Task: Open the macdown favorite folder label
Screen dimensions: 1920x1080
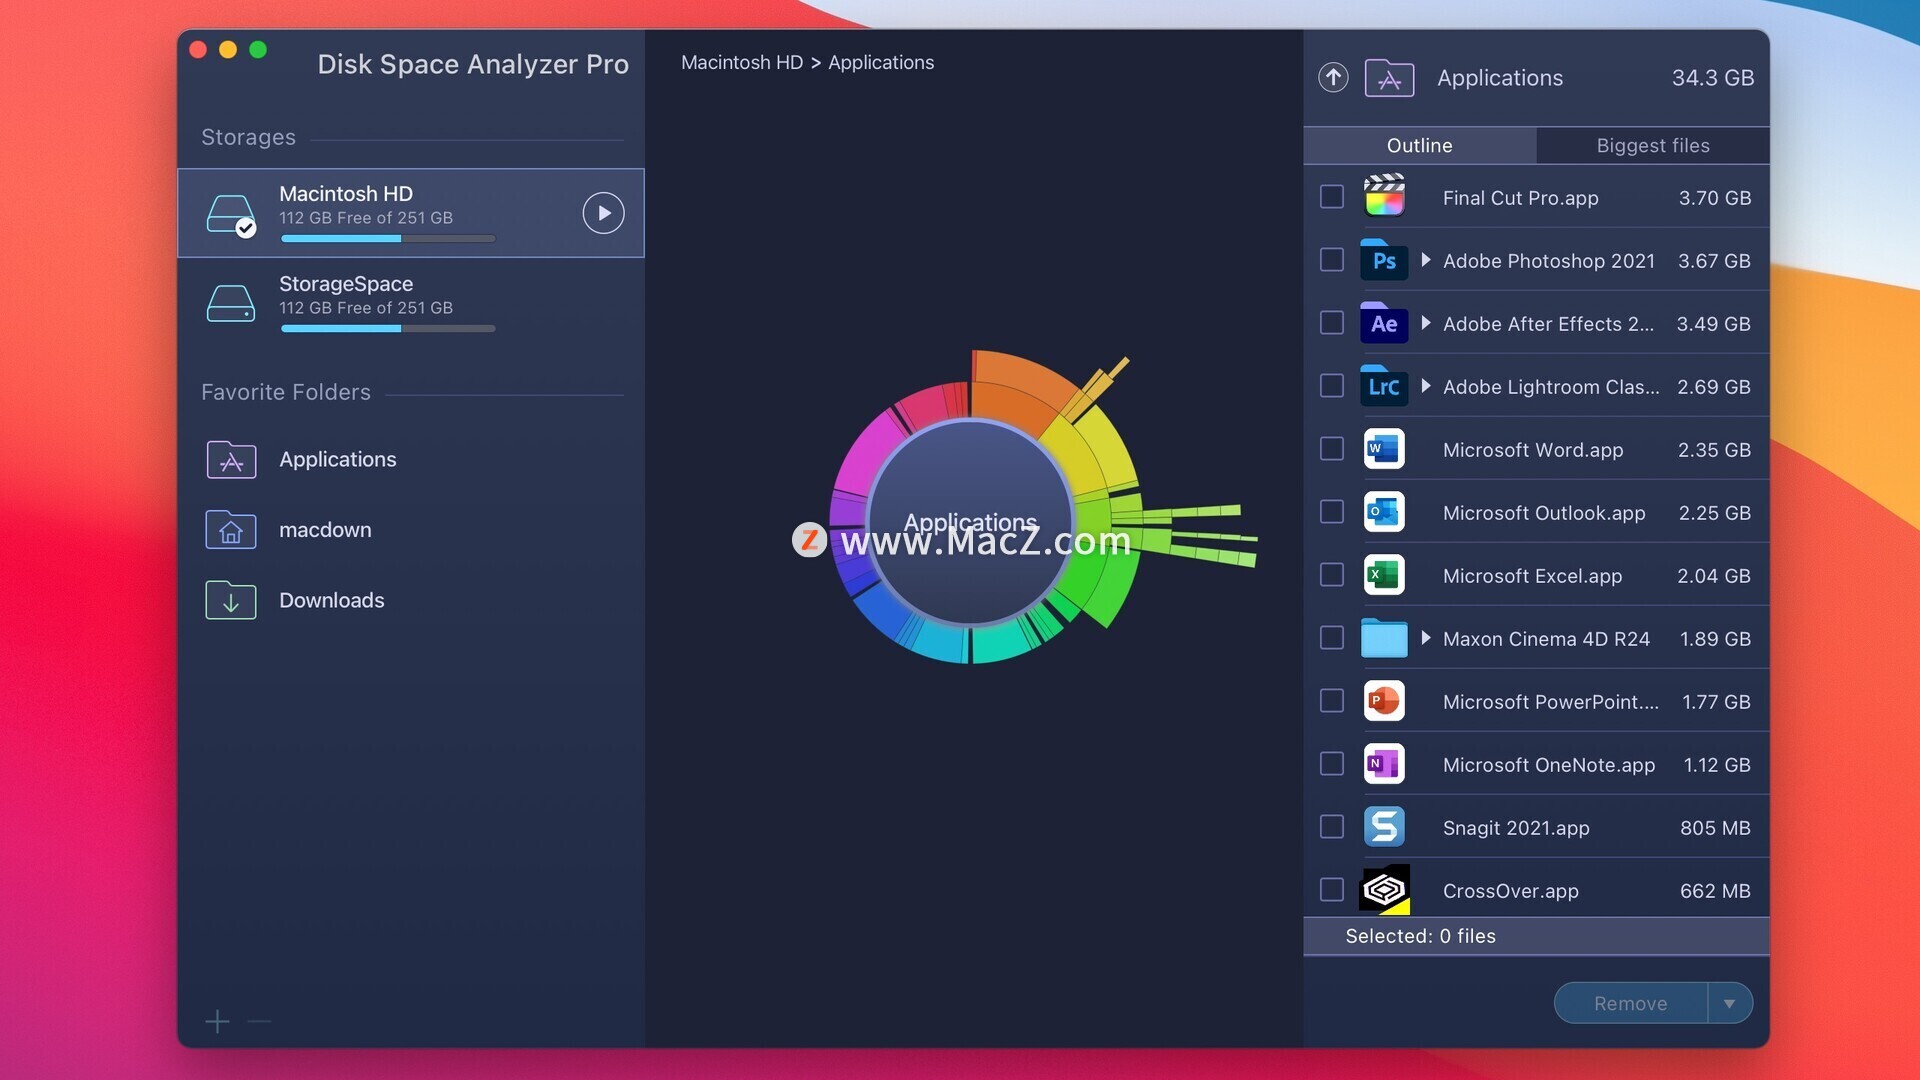Action: [x=325, y=530]
